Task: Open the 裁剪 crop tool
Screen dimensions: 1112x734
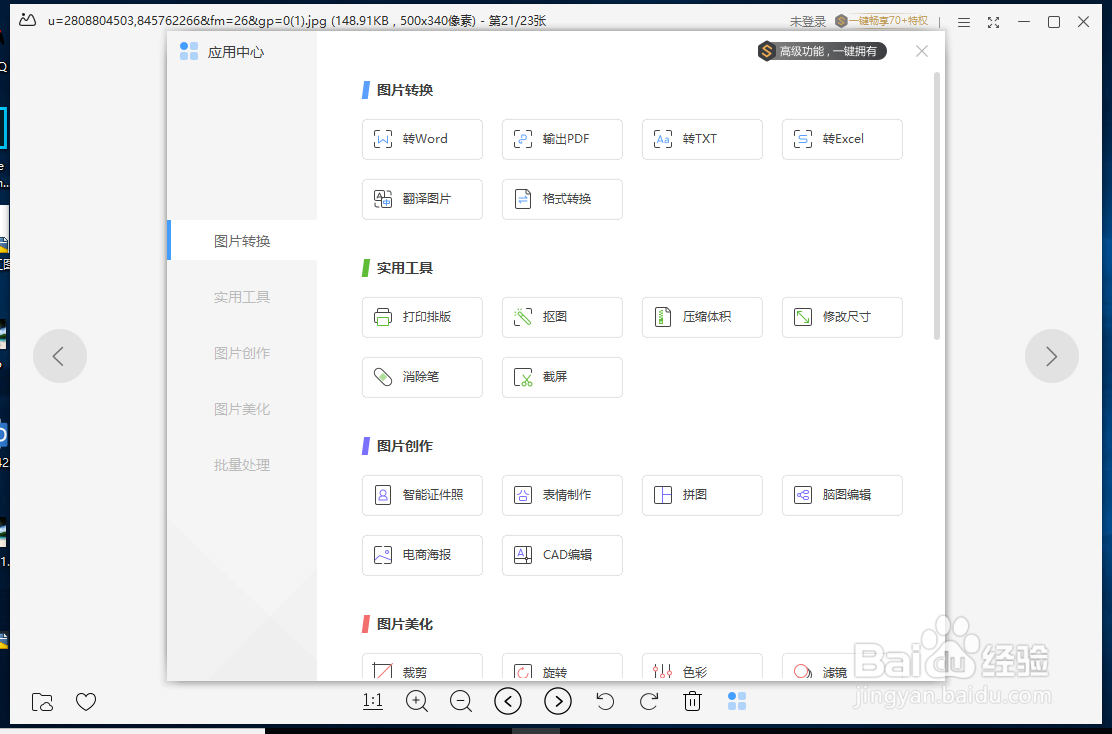Action: tap(422, 667)
